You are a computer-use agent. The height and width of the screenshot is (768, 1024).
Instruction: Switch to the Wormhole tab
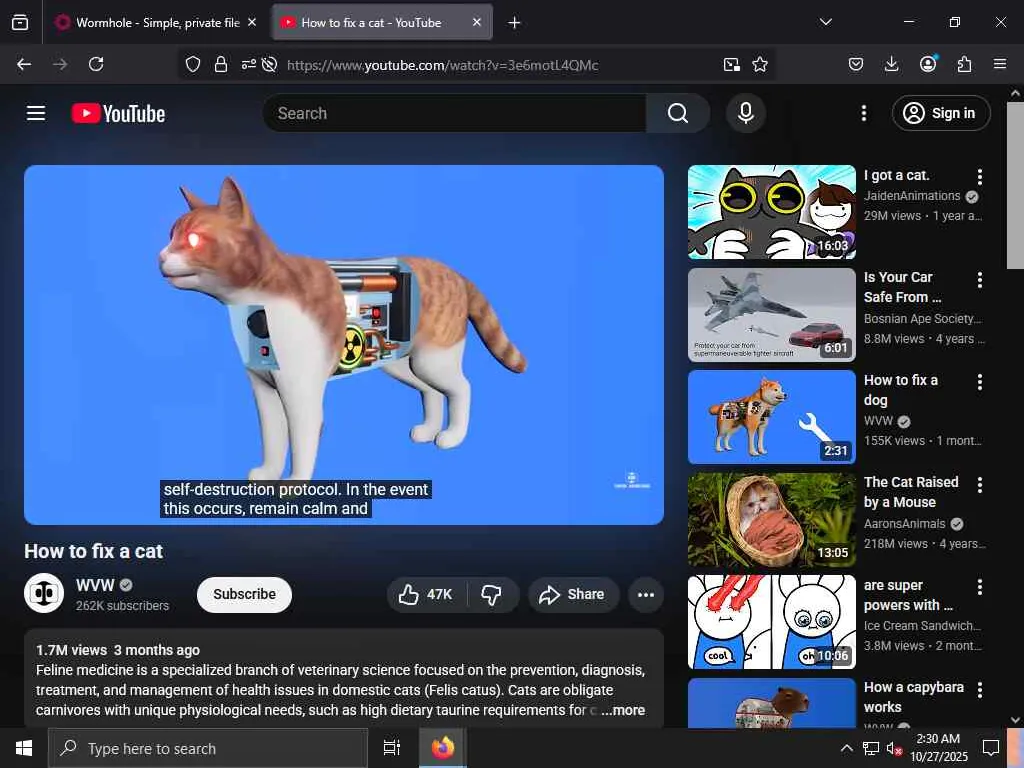157,22
